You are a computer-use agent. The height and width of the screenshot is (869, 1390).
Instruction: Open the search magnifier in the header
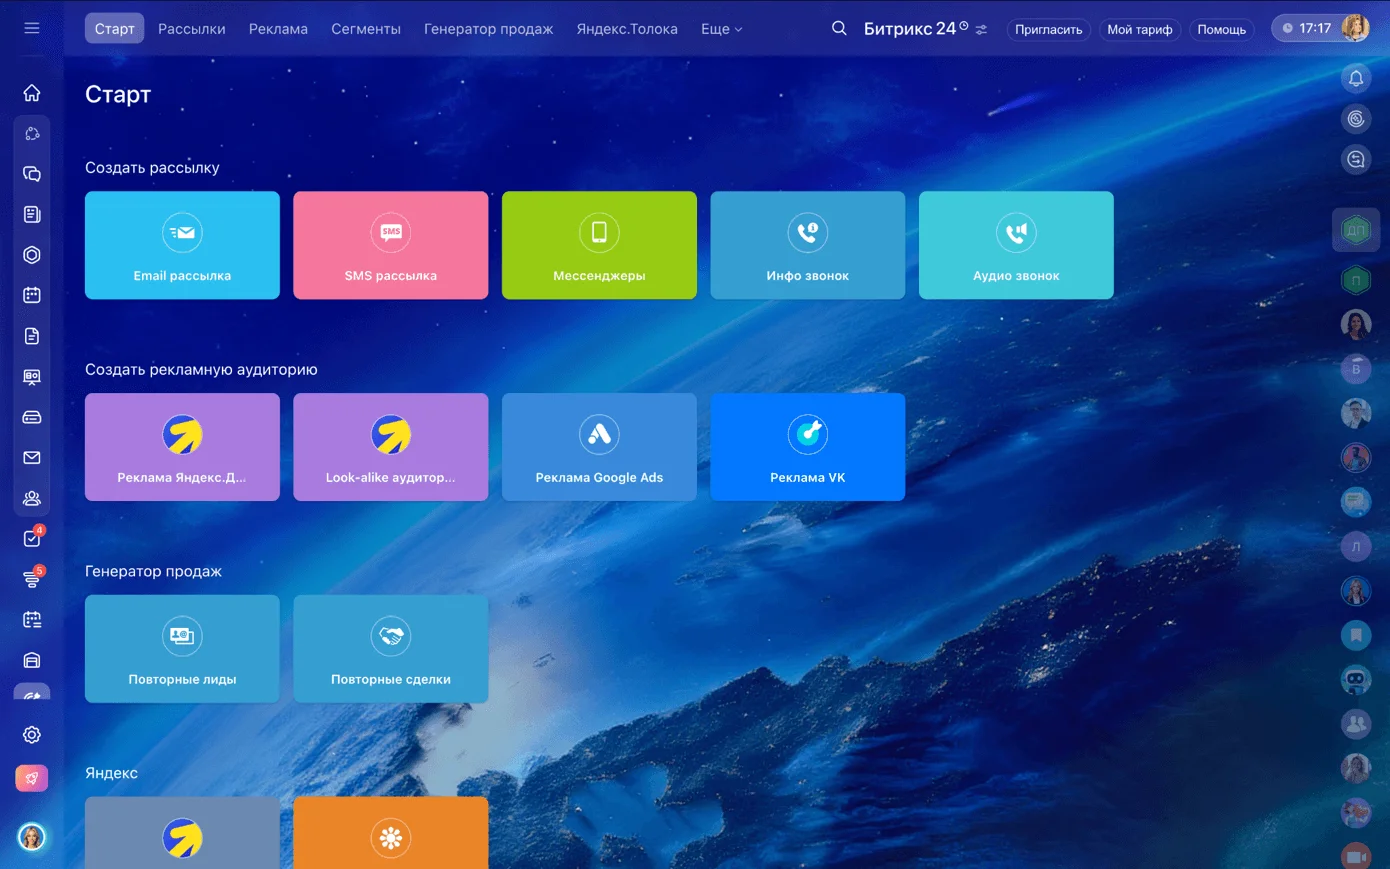pyautogui.click(x=839, y=28)
